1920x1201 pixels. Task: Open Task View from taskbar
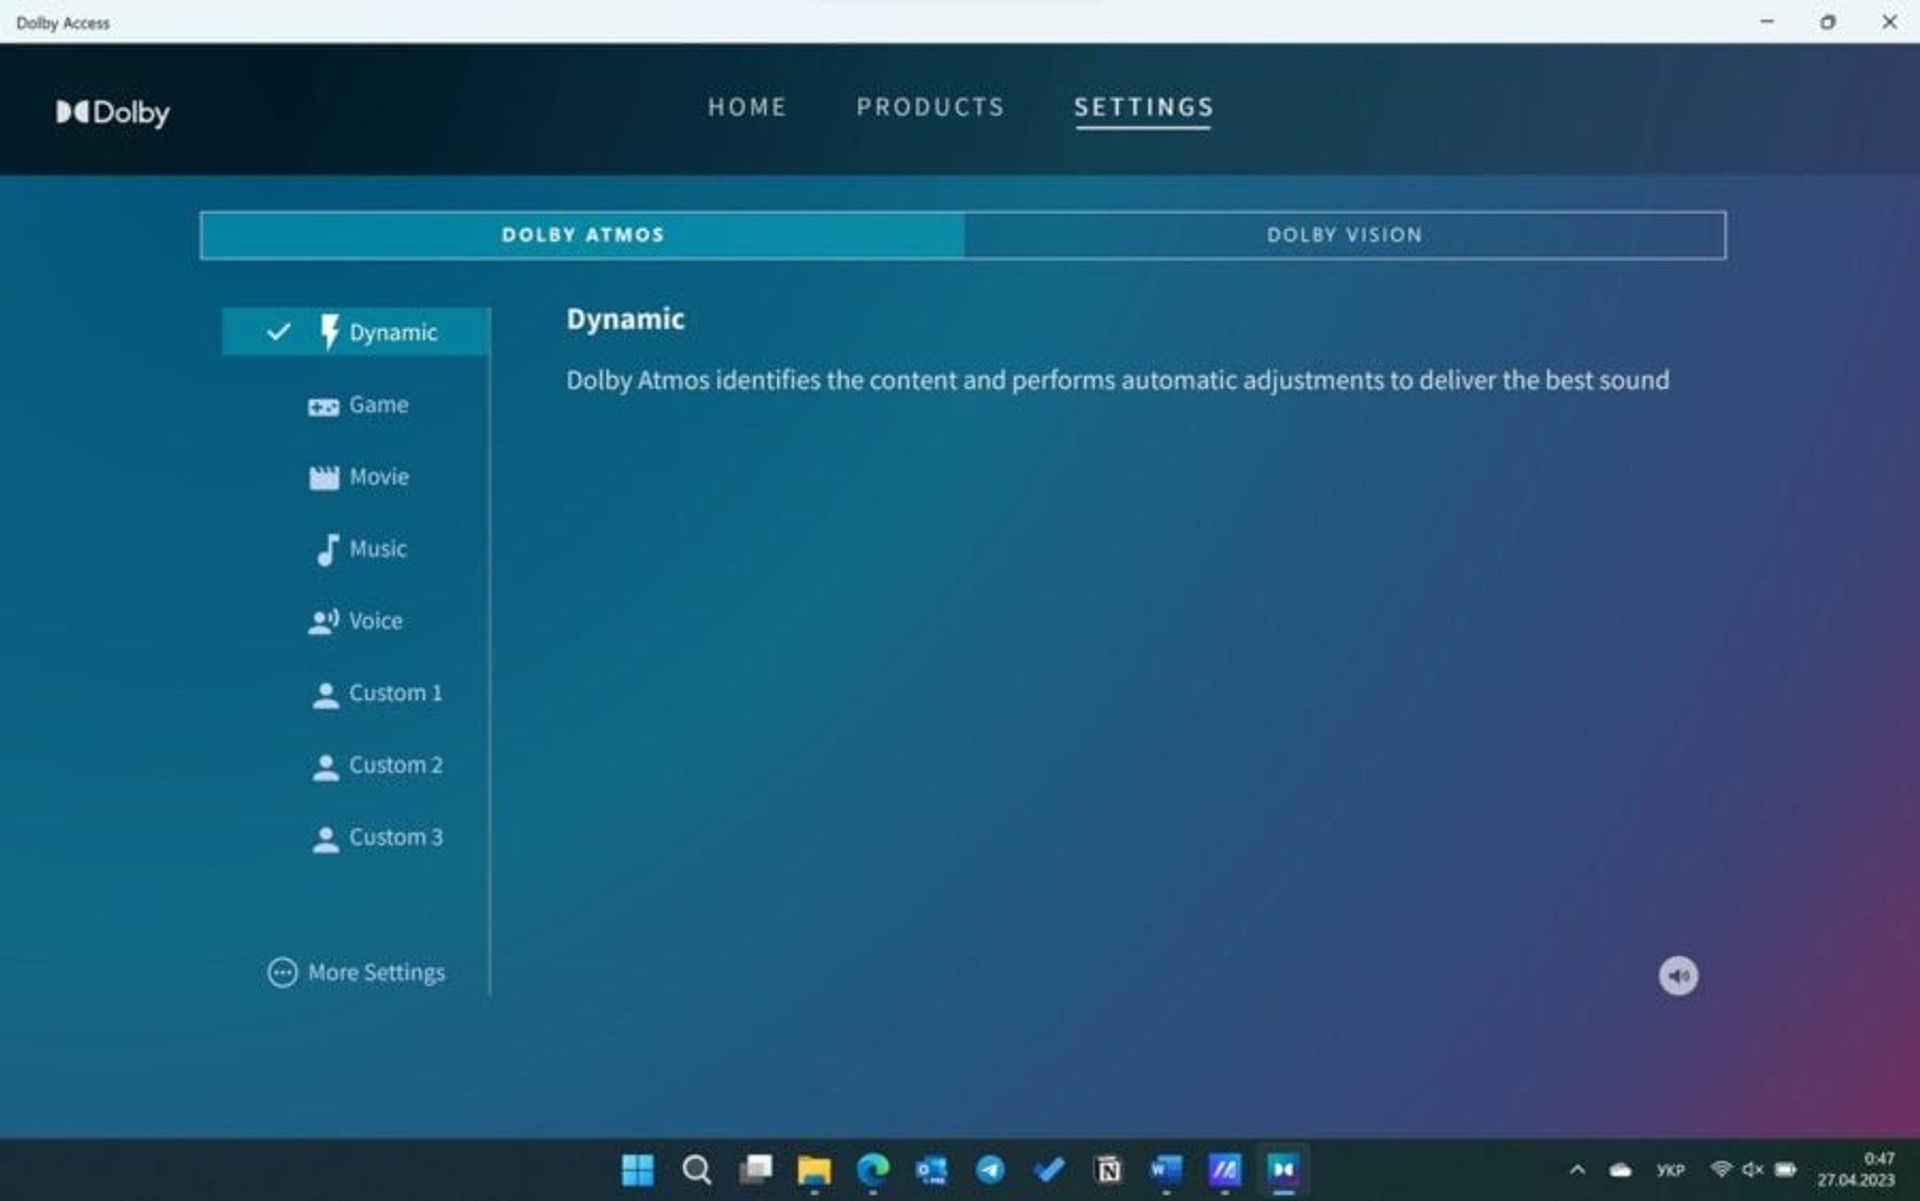755,1169
